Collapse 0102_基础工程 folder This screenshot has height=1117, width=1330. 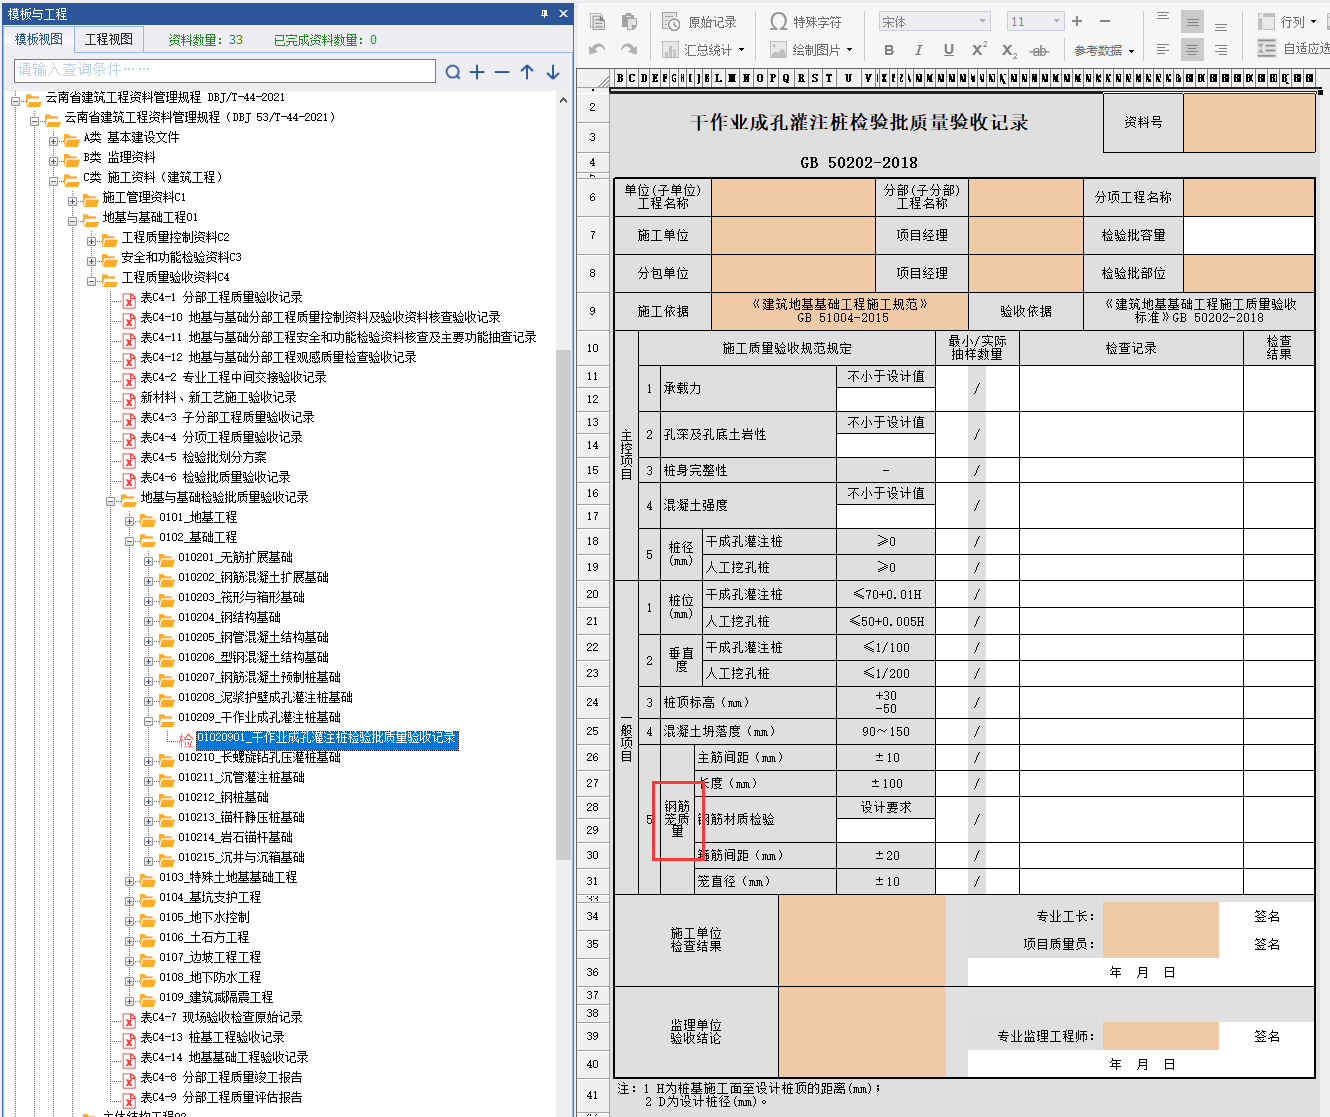[130, 541]
